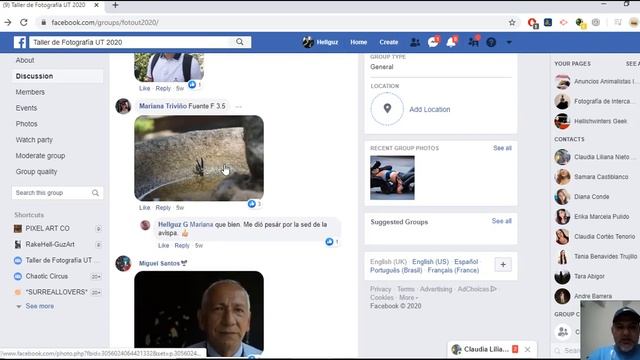Reload the page with browser refresh button
Screen dimensions: 640x360
click(24, 22)
